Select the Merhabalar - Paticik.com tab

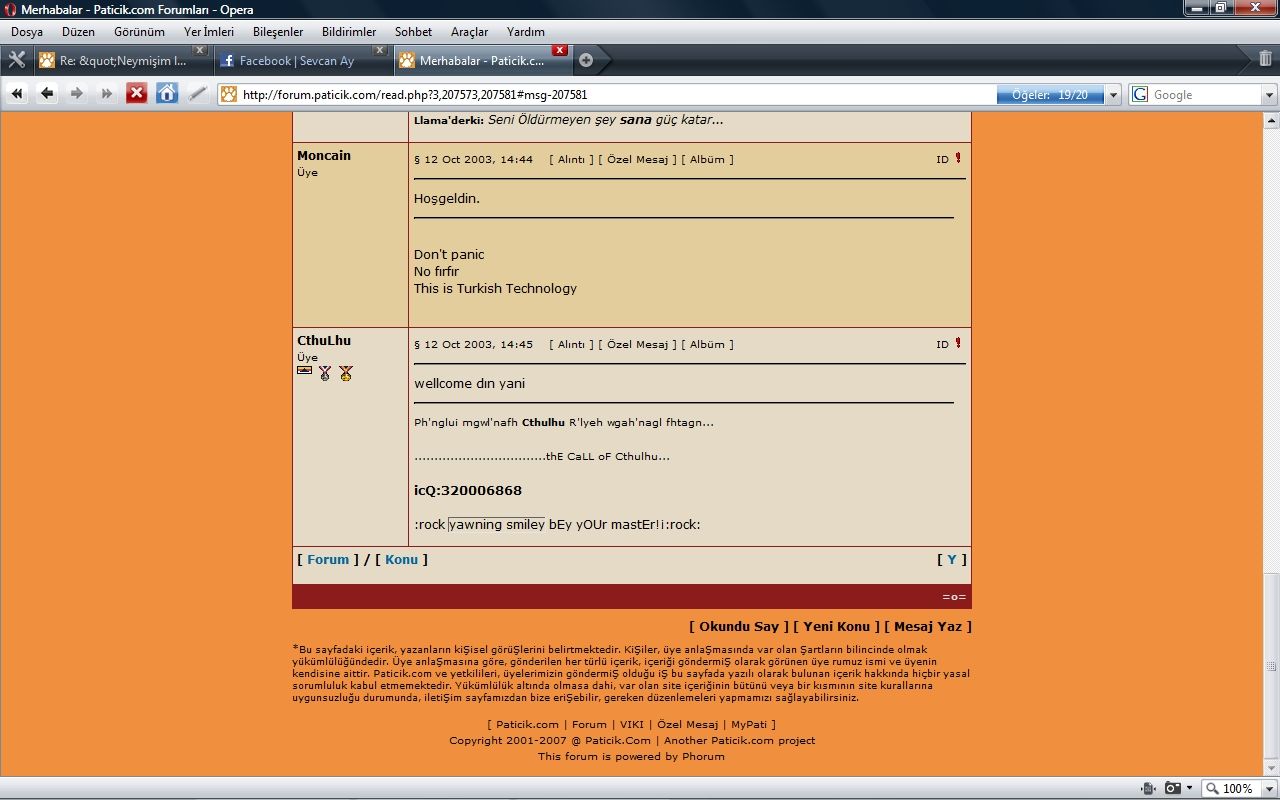(483, 60)
